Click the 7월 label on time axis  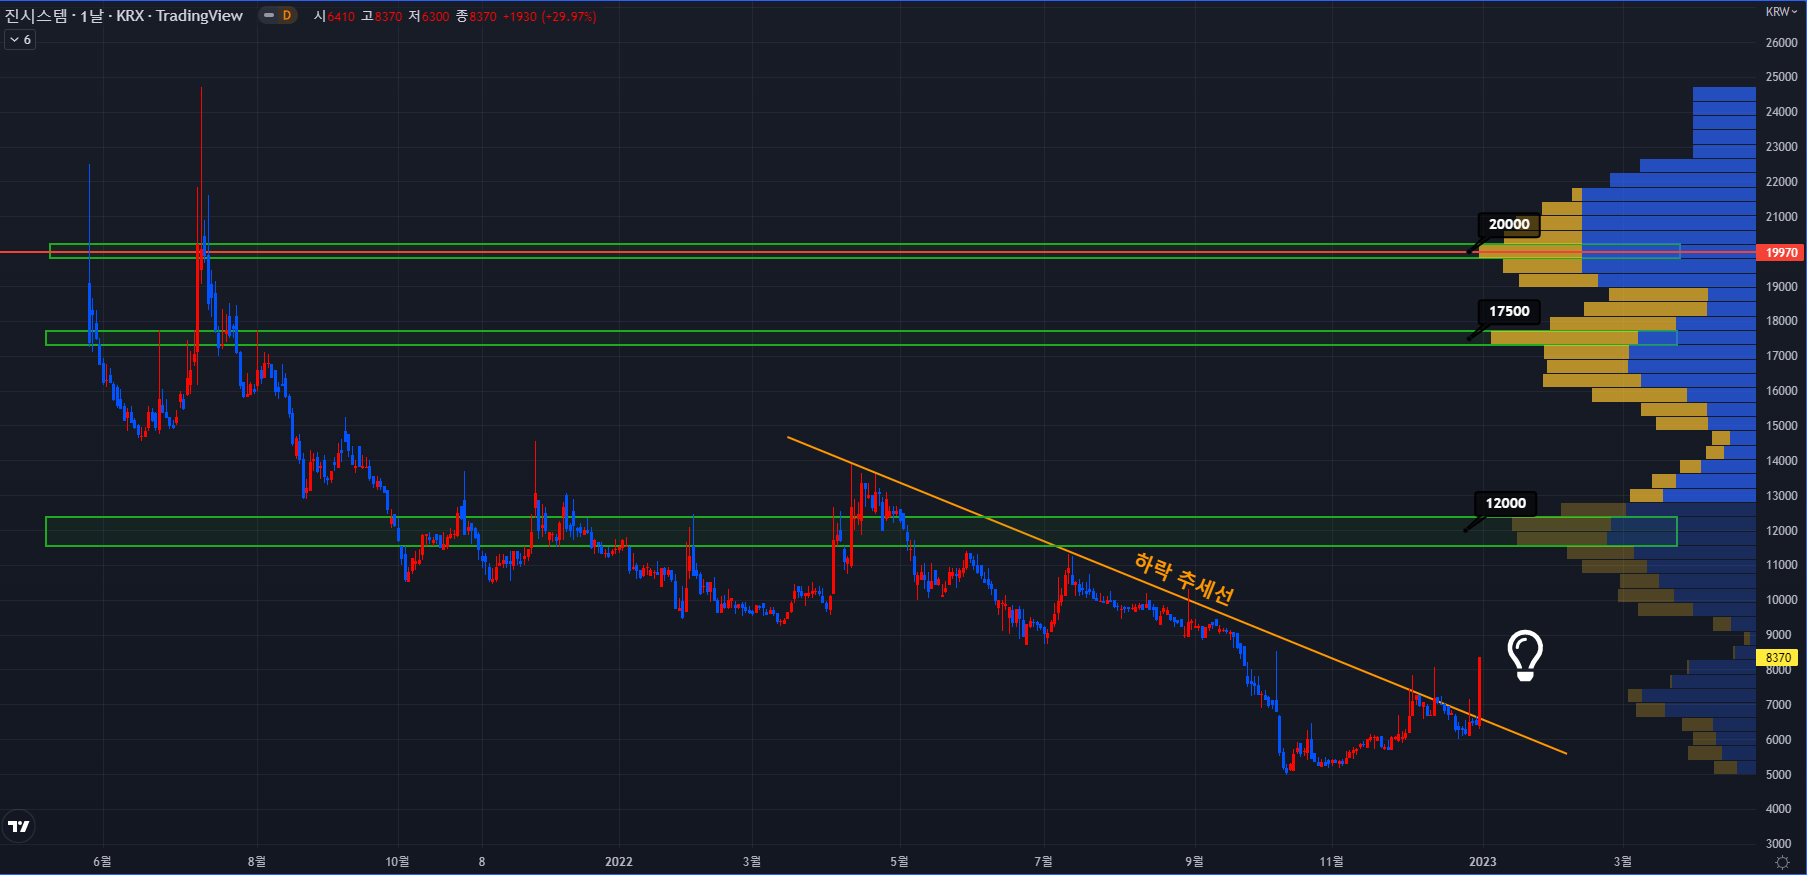[x=1043, y=861]
